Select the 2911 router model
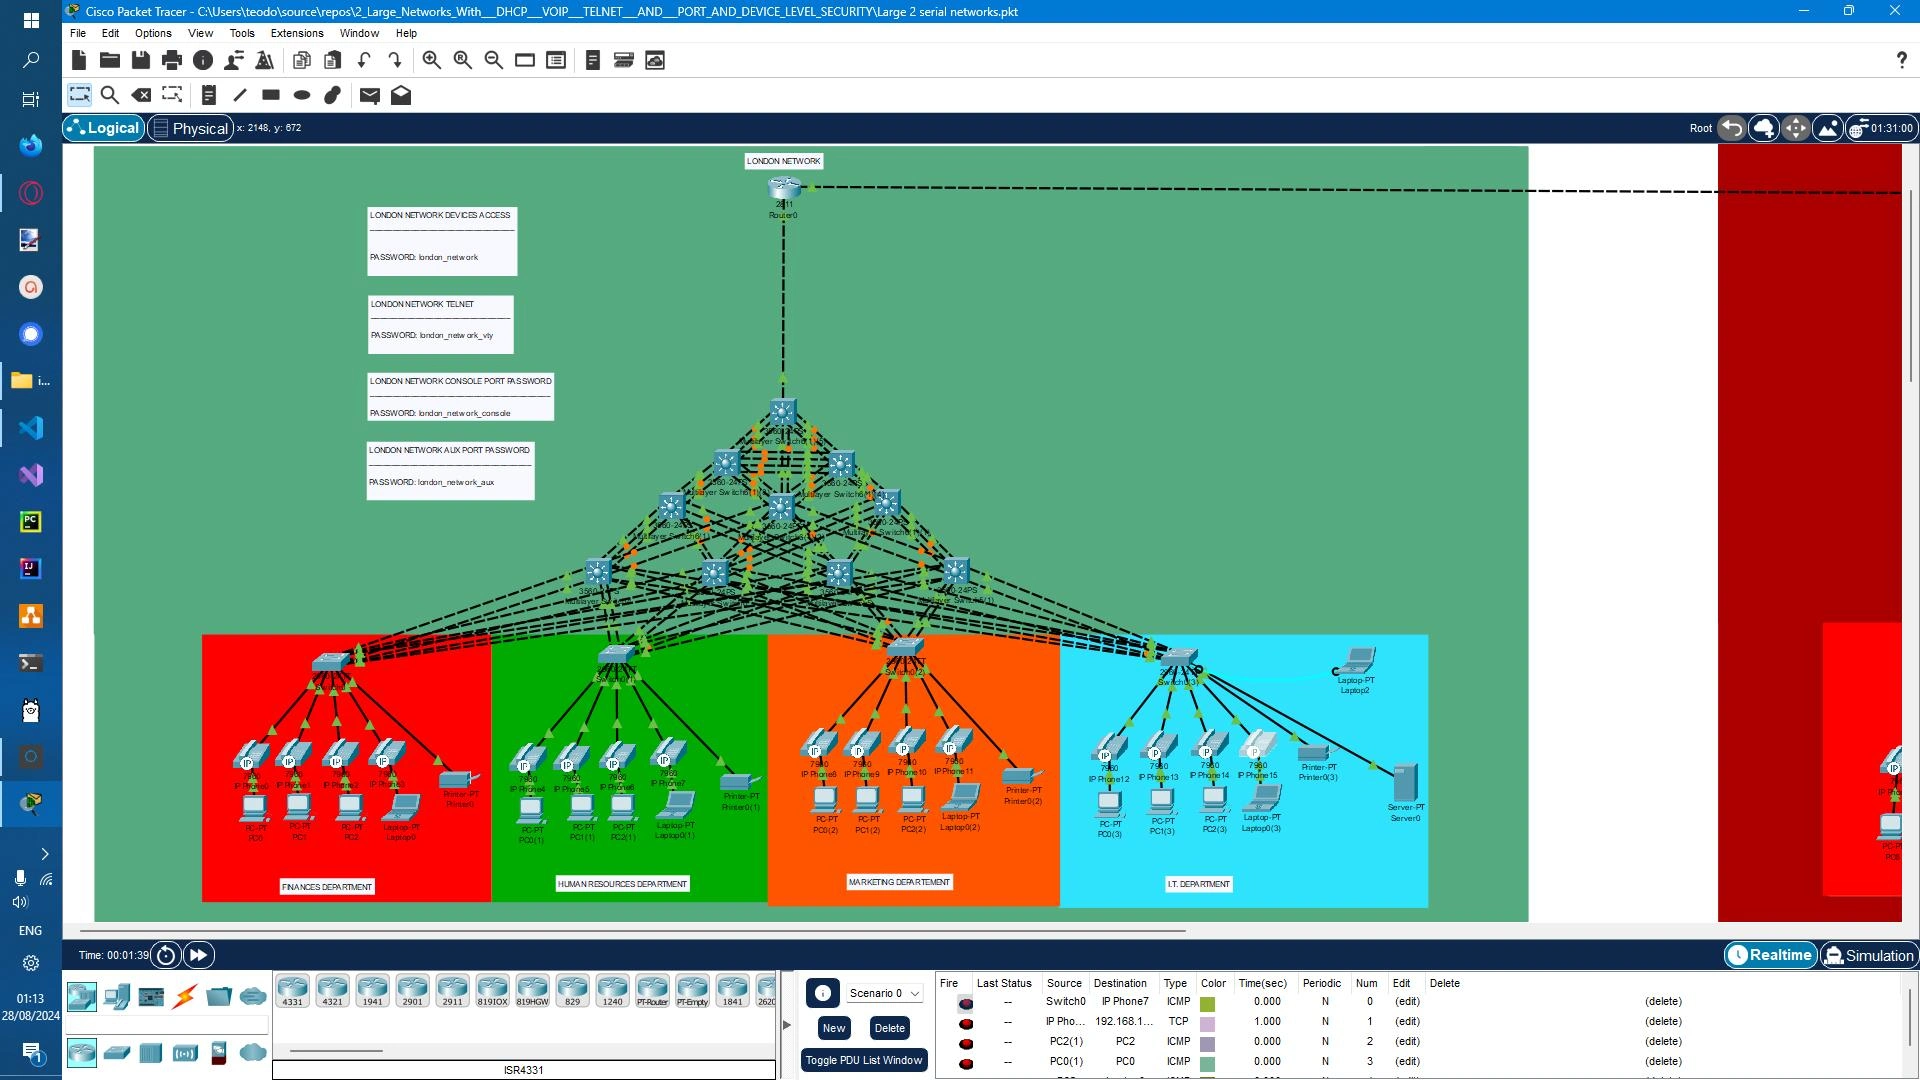 (x=452, y=991)
